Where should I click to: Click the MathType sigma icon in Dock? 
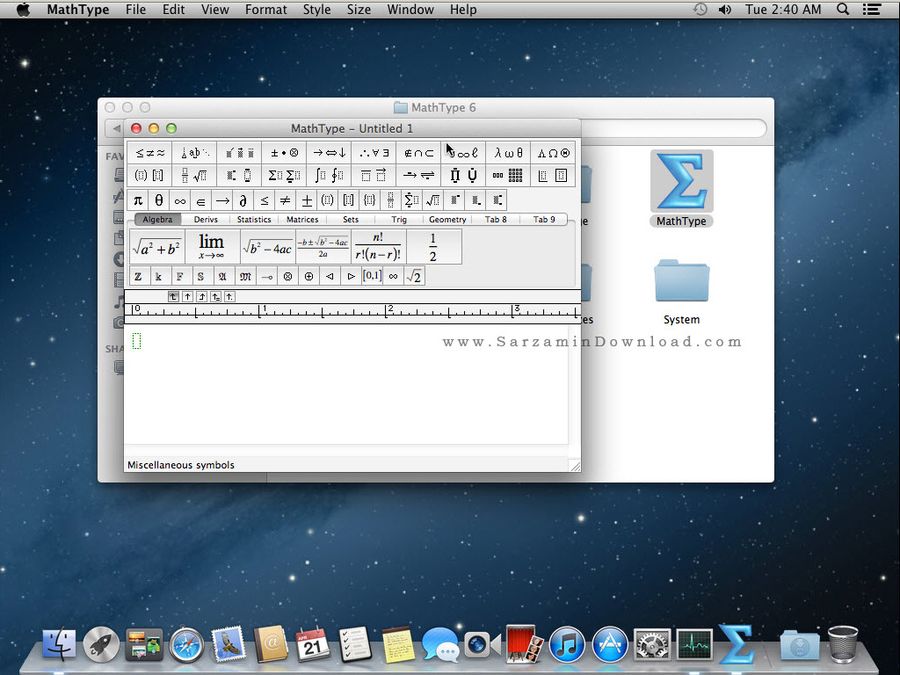coord(736,644)
